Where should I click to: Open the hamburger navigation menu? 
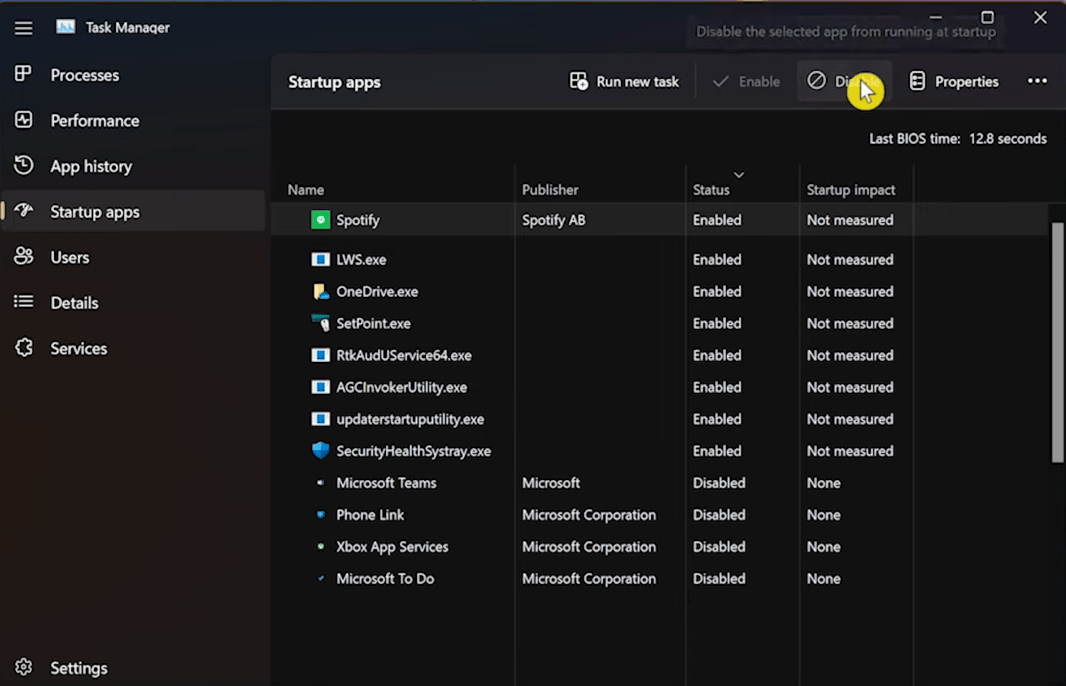click(23, 28)
